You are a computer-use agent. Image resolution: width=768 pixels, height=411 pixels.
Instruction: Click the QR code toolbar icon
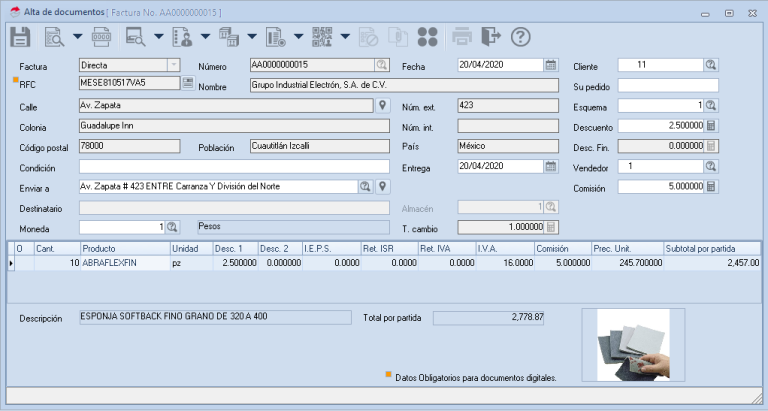(x=322, y=37)
